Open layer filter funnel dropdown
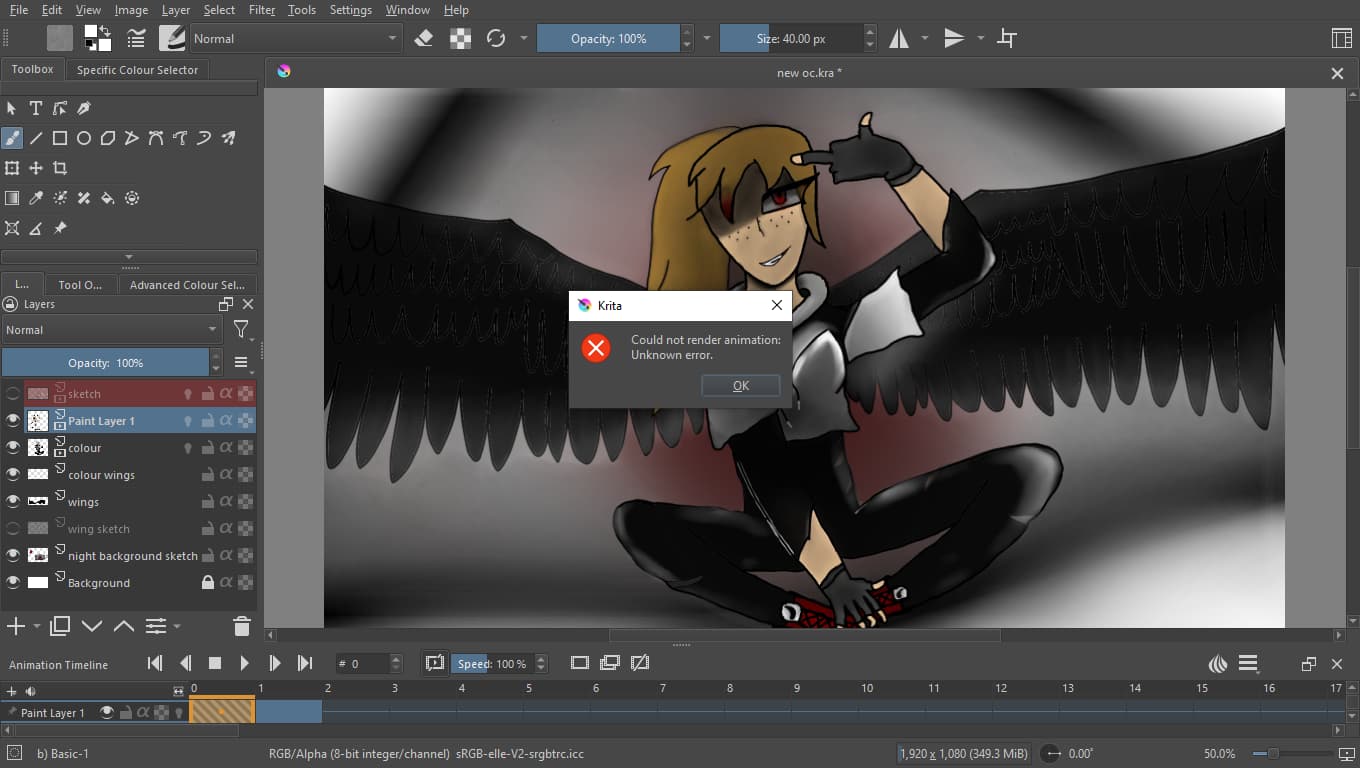Viewport: 1360px width, 768px height. click(241, 329)
